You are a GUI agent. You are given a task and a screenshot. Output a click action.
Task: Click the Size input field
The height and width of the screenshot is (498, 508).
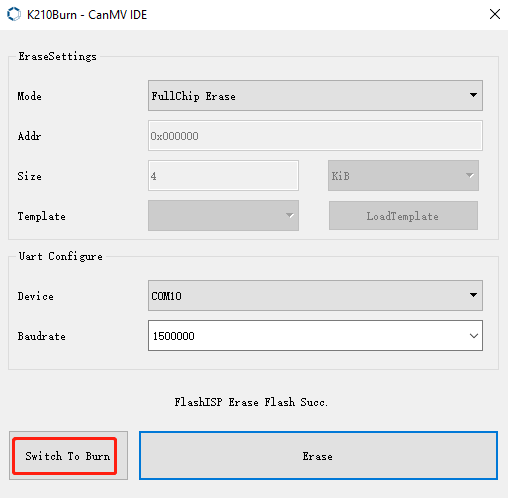tap(223, 176)
